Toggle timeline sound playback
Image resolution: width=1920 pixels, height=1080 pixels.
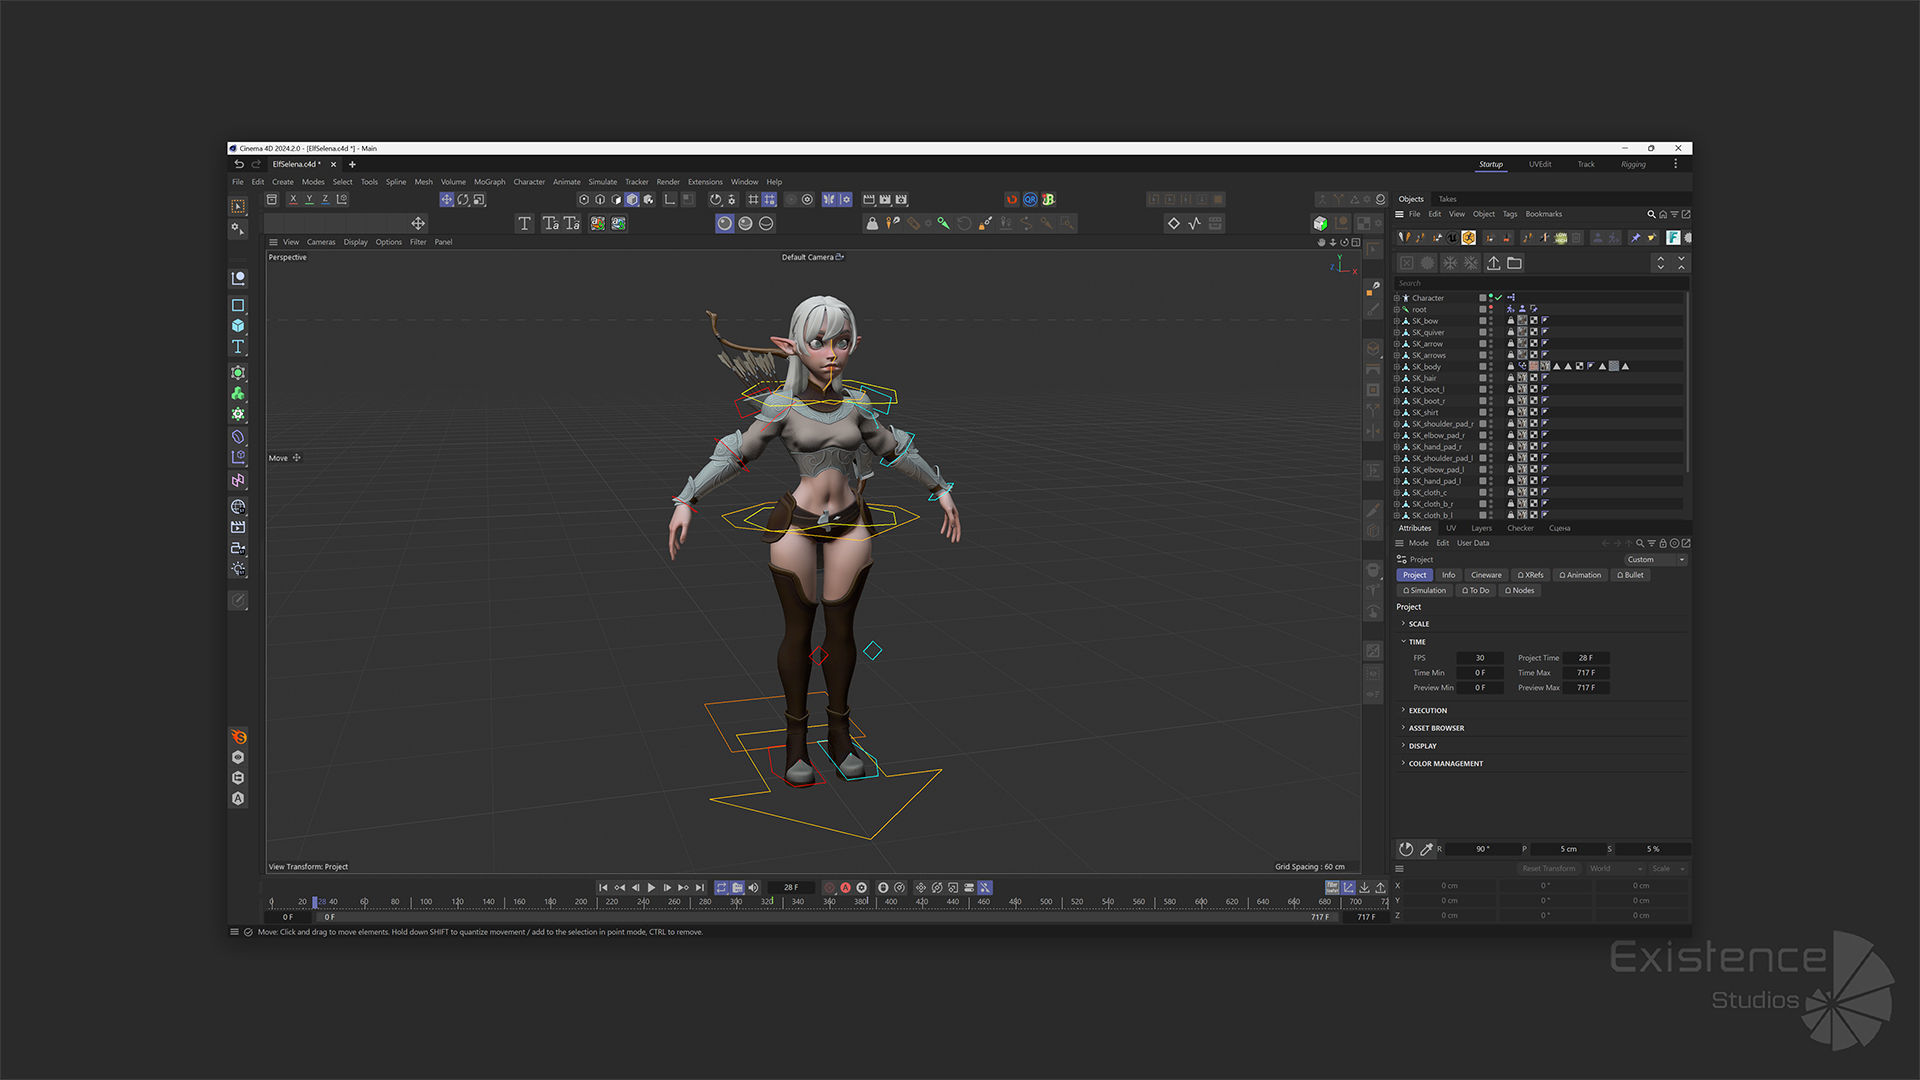click(753, 888)
